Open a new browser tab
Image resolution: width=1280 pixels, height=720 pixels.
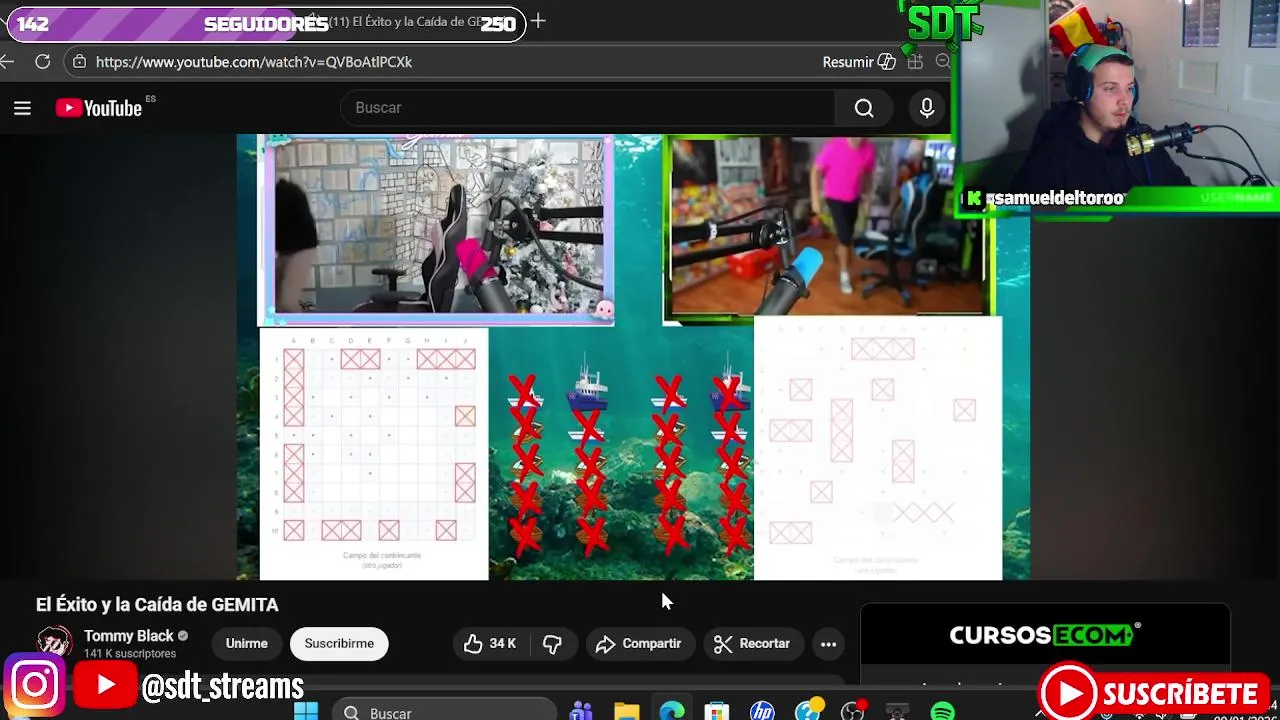538,21
